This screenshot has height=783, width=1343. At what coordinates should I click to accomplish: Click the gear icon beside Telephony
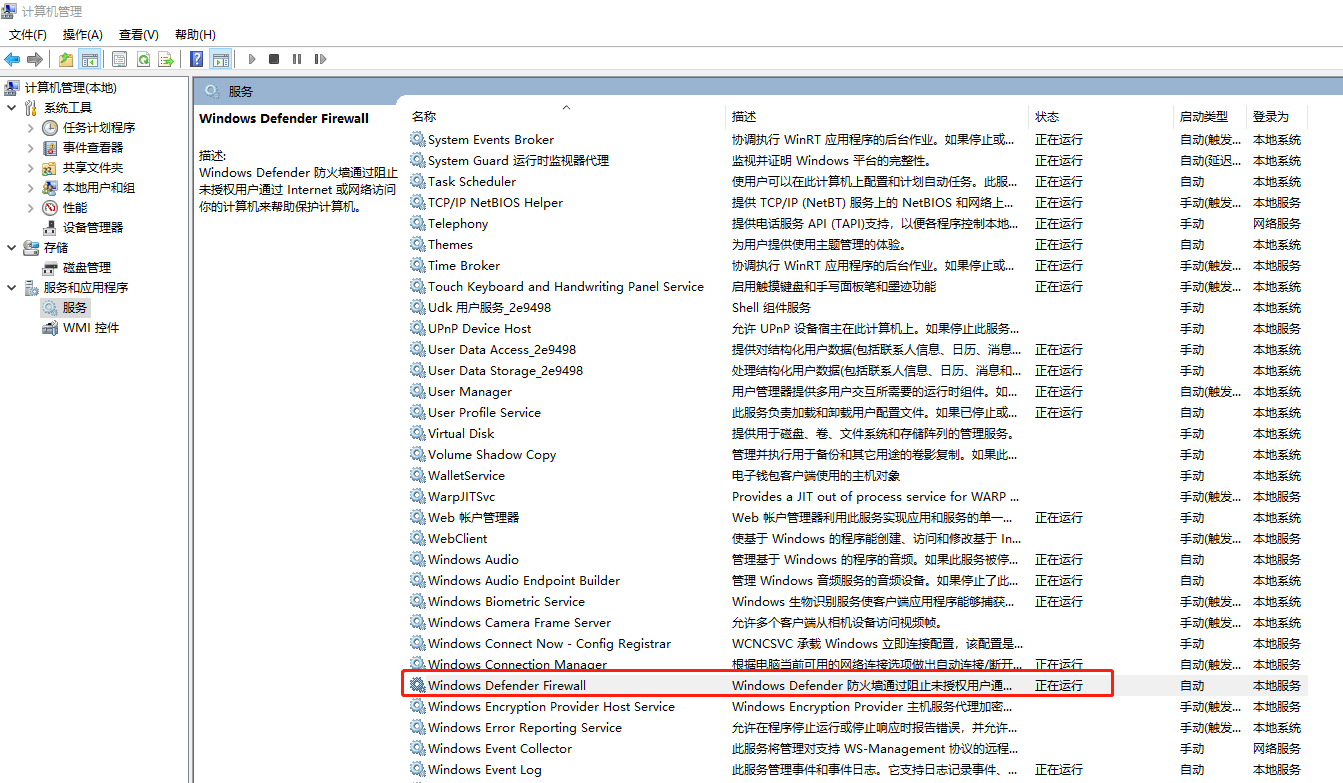click(417, 223)
